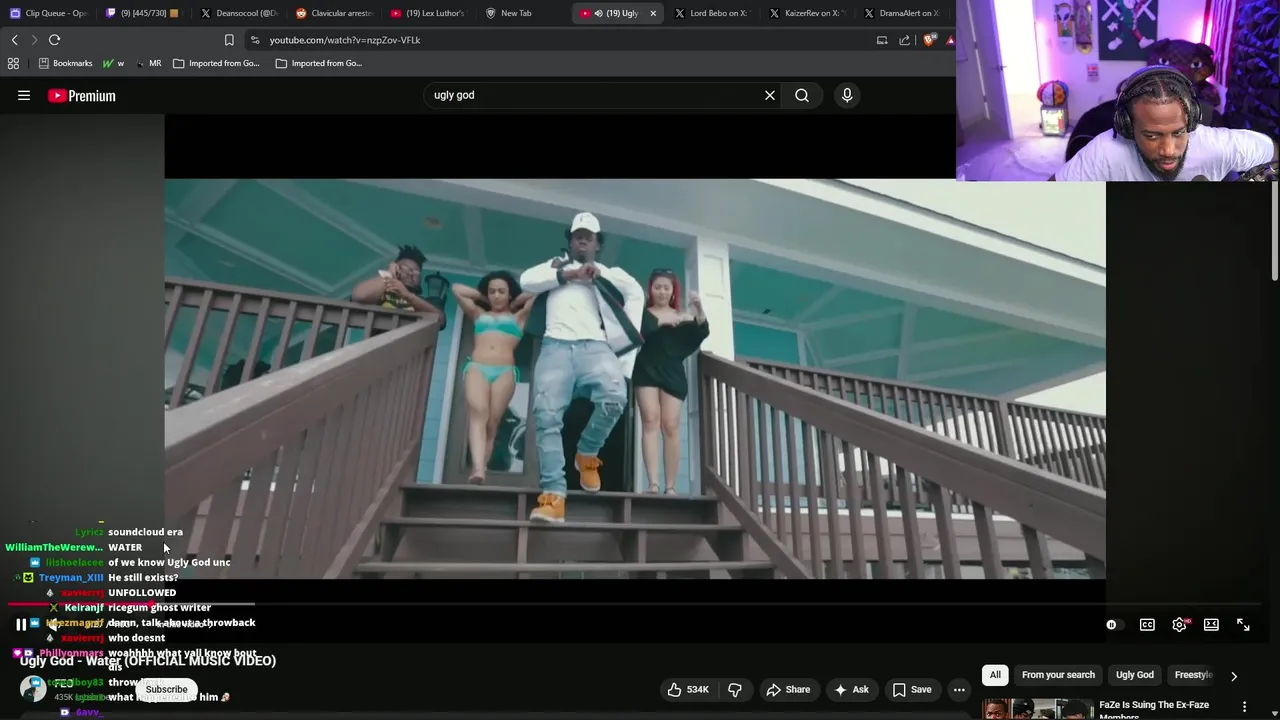Open the browser apps grid icon

[13, 63]
